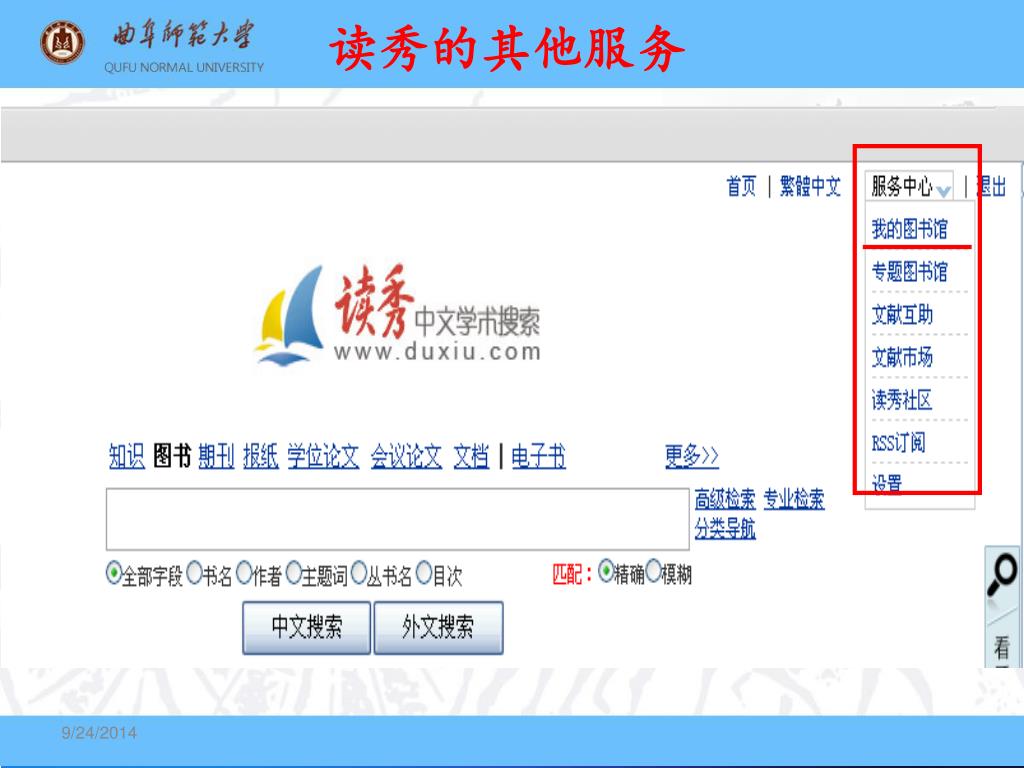
Task: Click the 外文搜索 button
Action: 438,628
